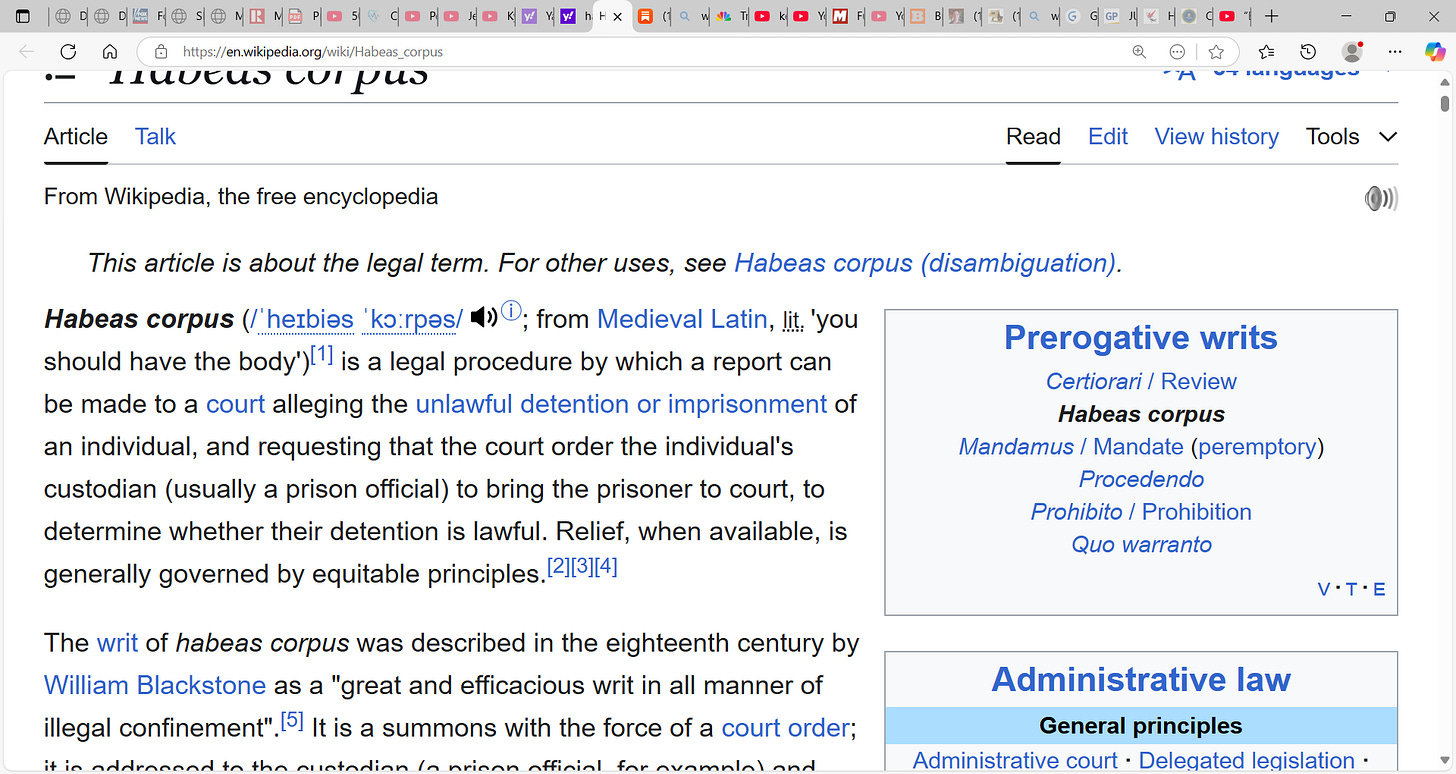The width and height of the screenshot is (1456, 774).
Task: Open the user profile avatar
Action: 1352,52
